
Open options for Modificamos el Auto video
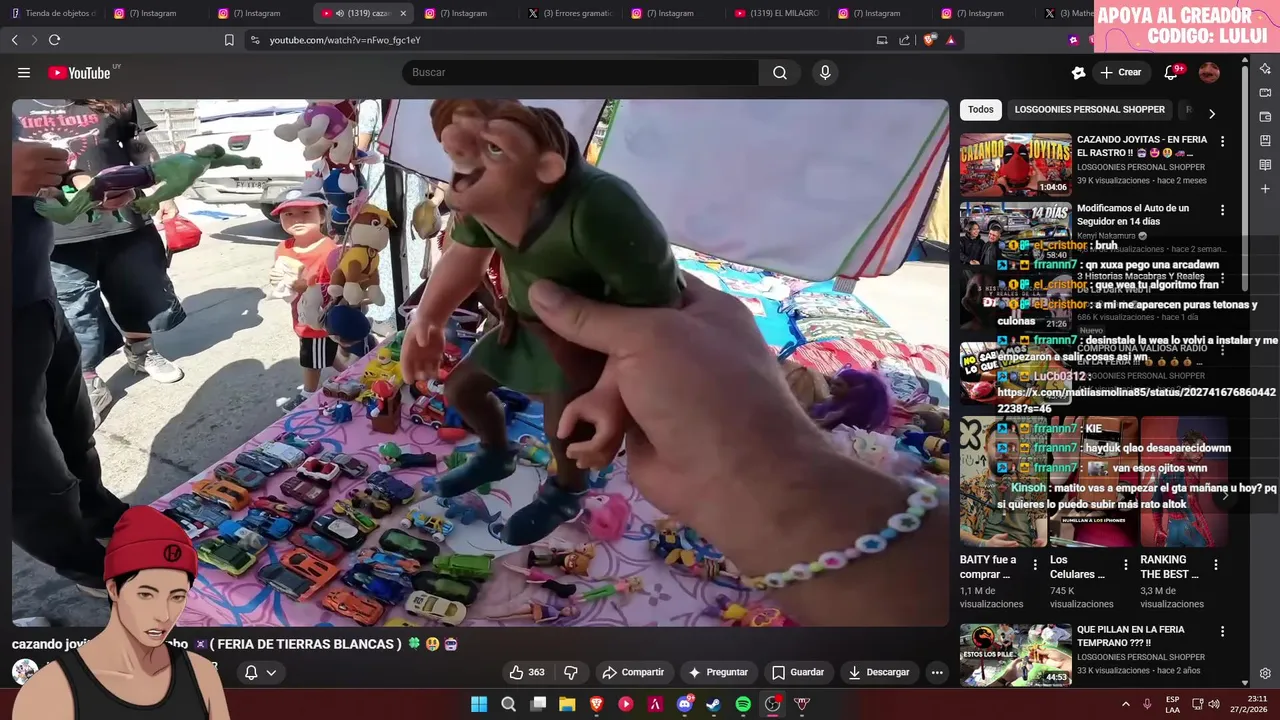[1222, 210]
